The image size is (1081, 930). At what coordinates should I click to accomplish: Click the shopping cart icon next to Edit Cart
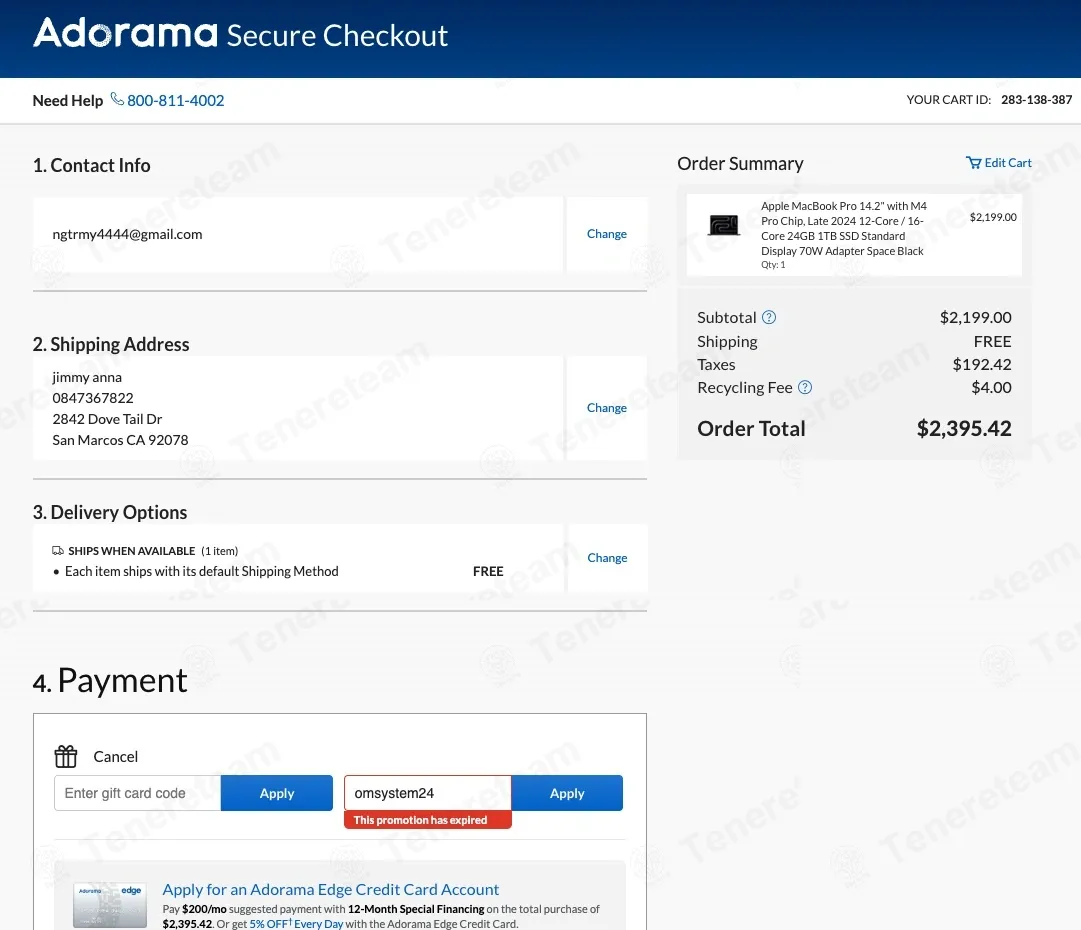click(x=973, y=163)
